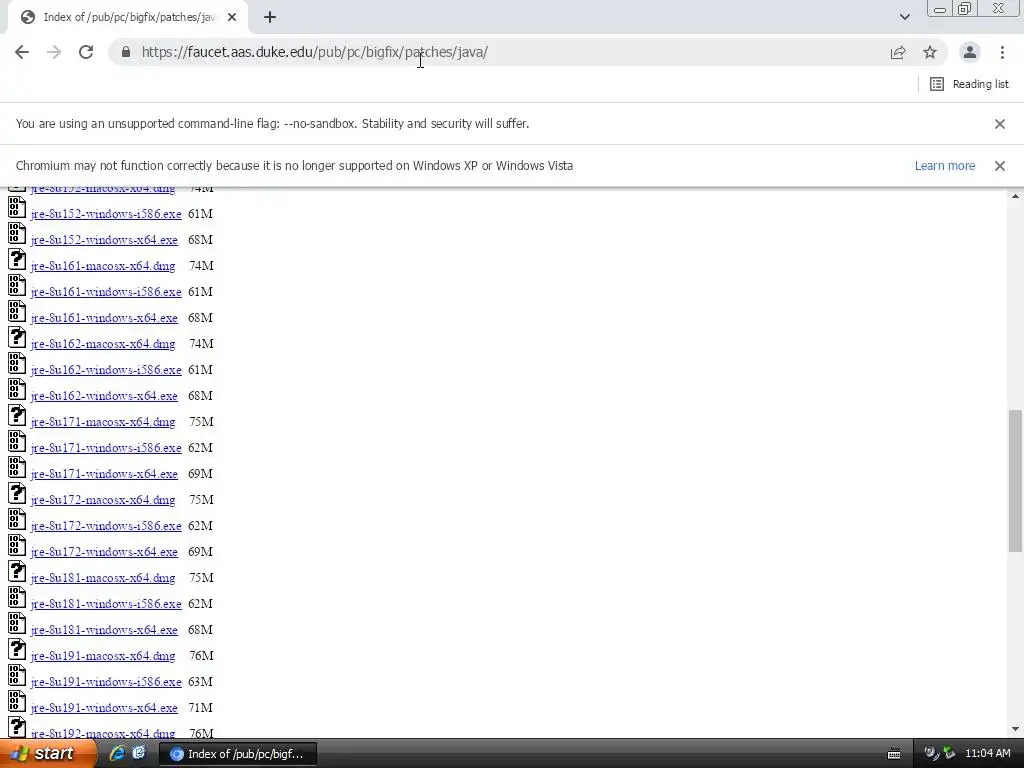This screenshot has width=1024, height=768.
Task: Click binary file icon beside jre-8u152-windows-i586.exe
Action: click(17, 208)
